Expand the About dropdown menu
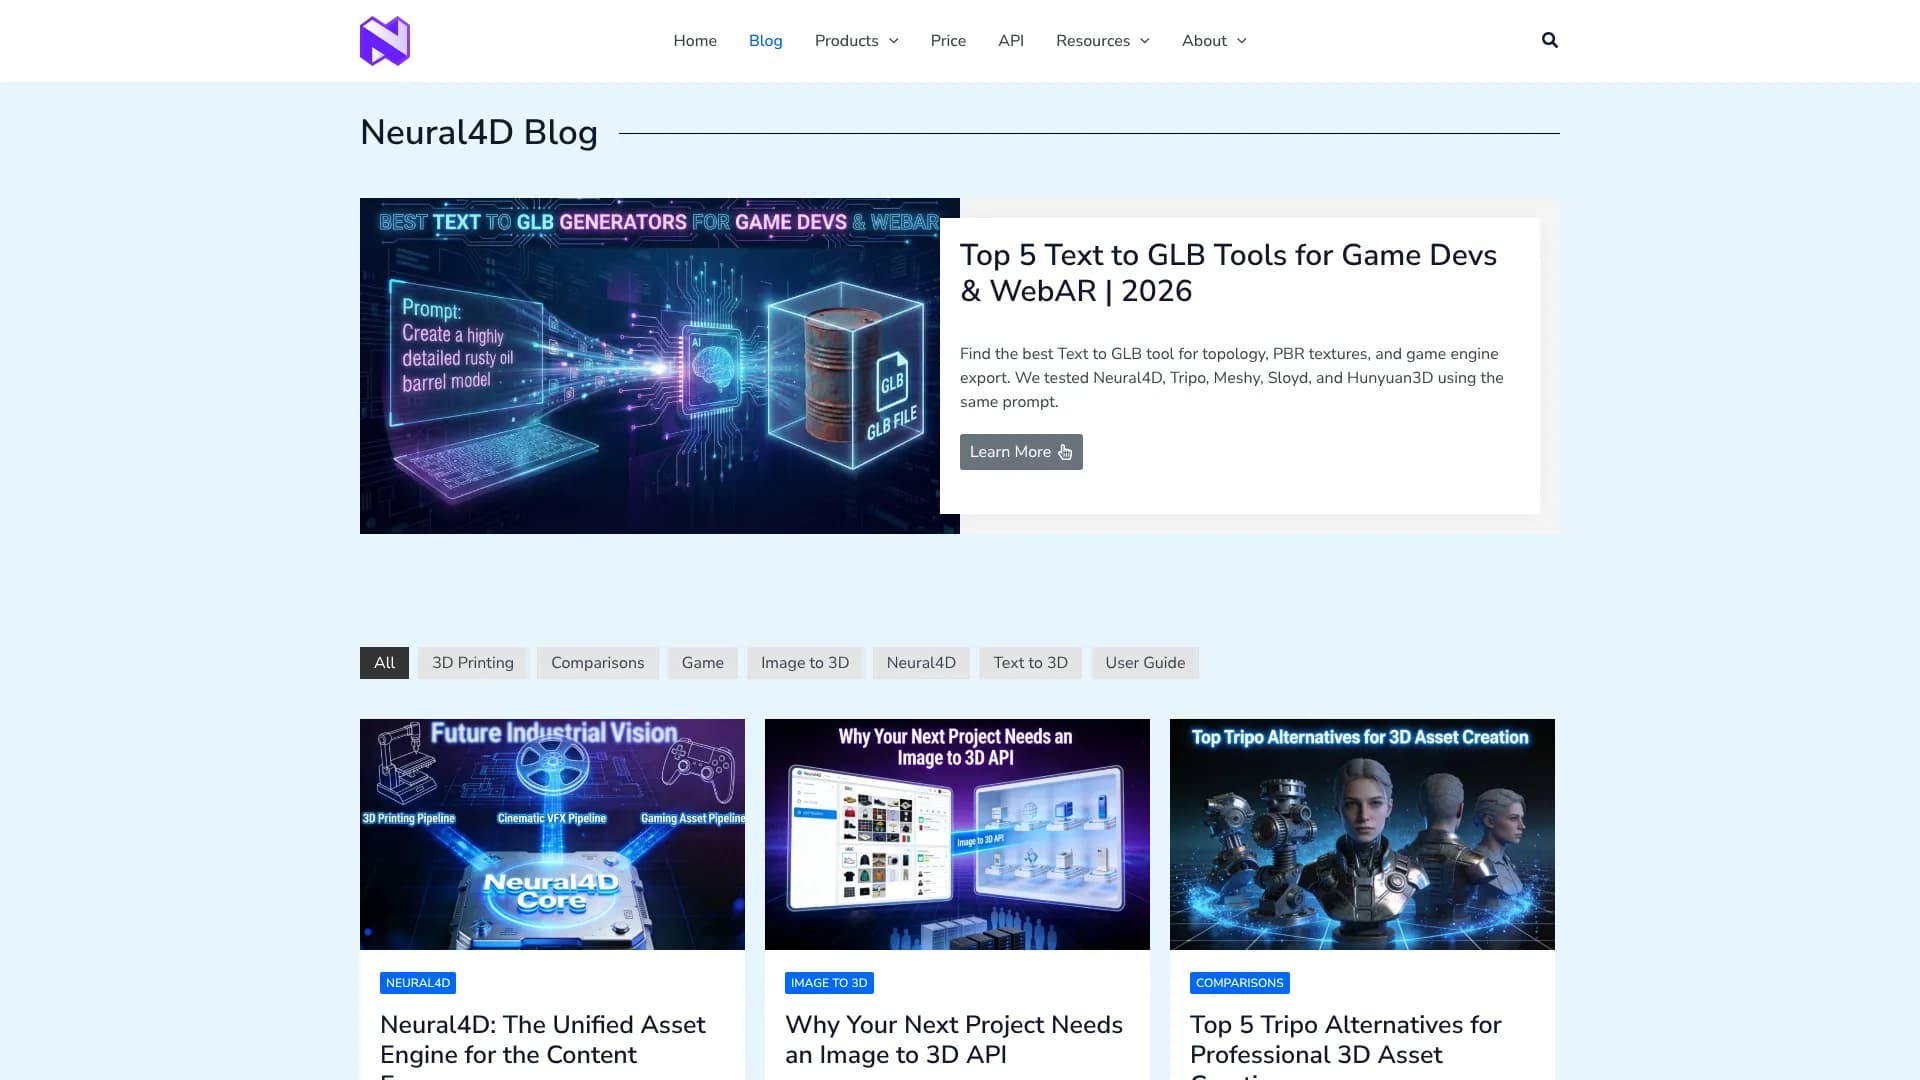This screenshot has width=1920, height=1080. click(x=1213, y=41)
